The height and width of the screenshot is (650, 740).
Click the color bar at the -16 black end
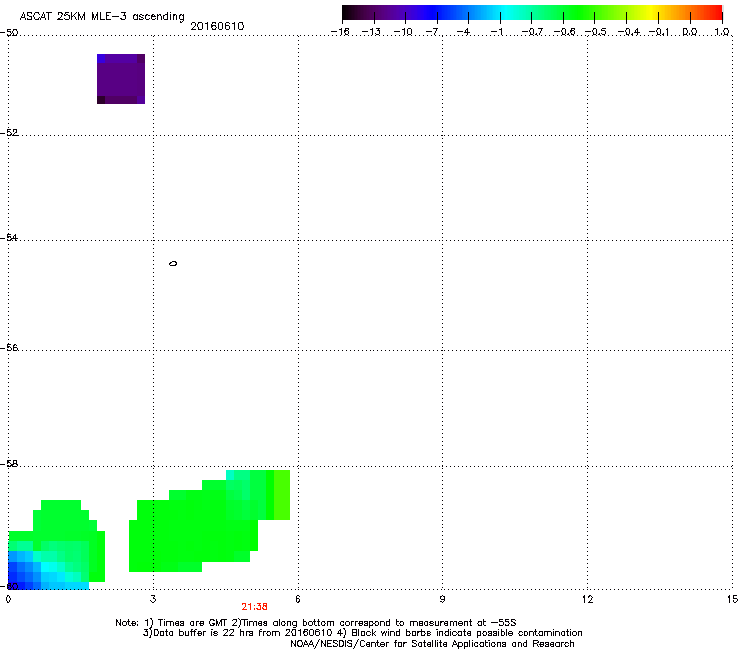click(x=347, y=13)
